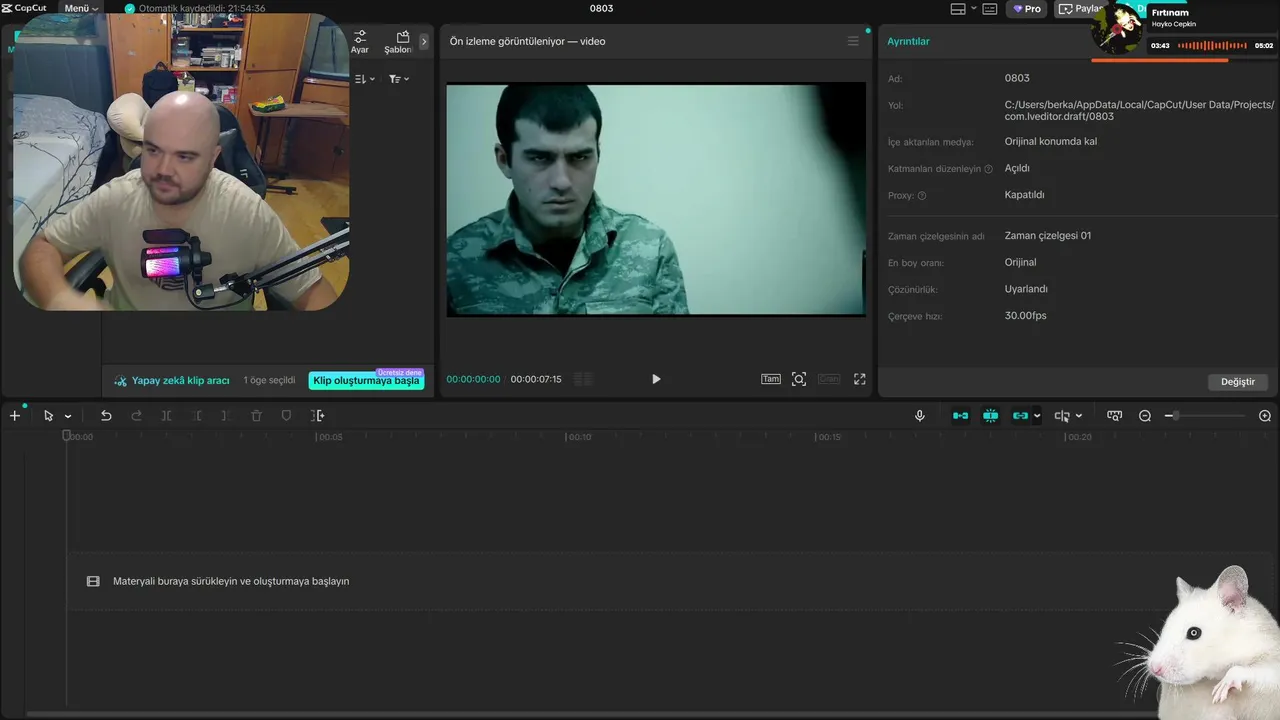Split the clip at the playhead

pos(167,416)
